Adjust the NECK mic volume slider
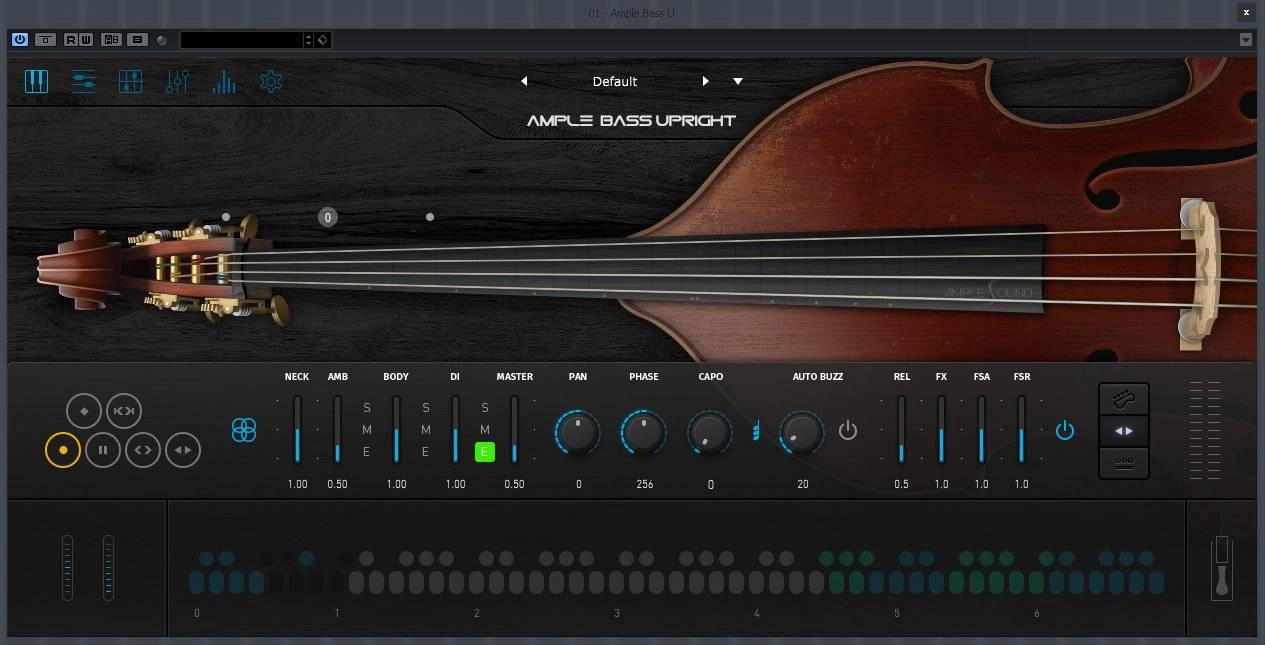 click(x=297, y=429)
